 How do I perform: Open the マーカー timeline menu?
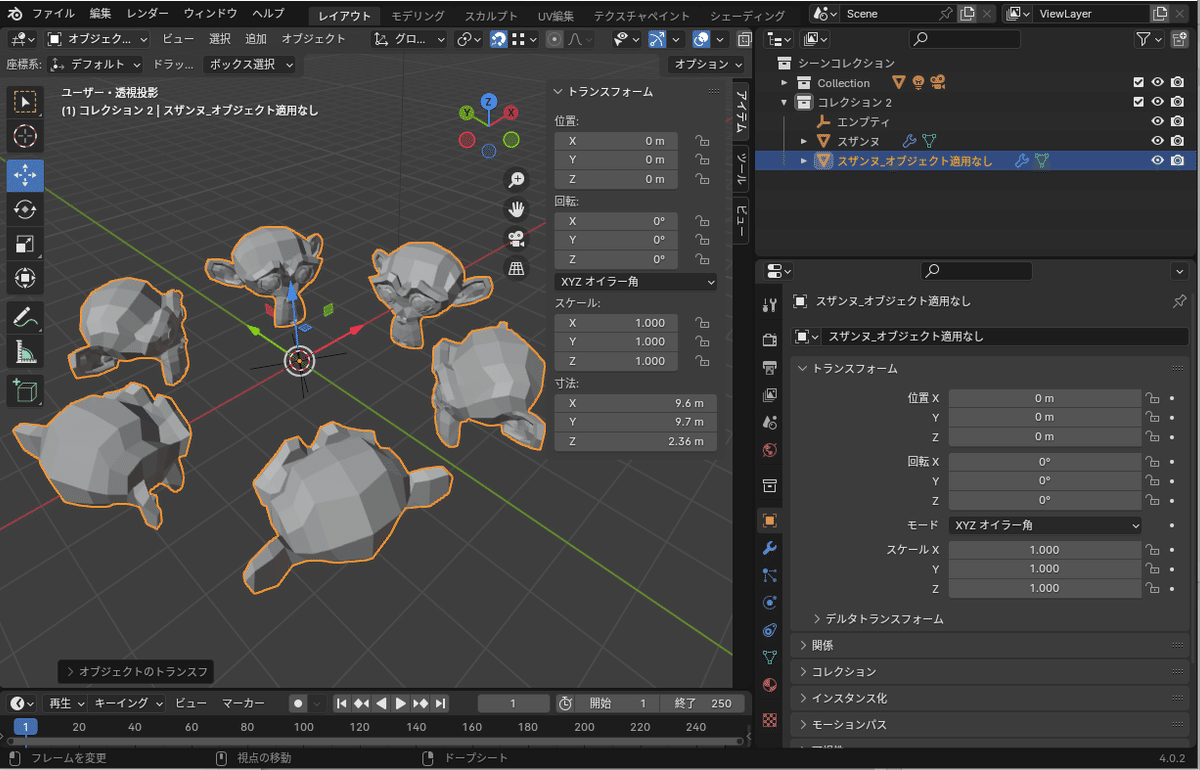[x=243, y=703]
